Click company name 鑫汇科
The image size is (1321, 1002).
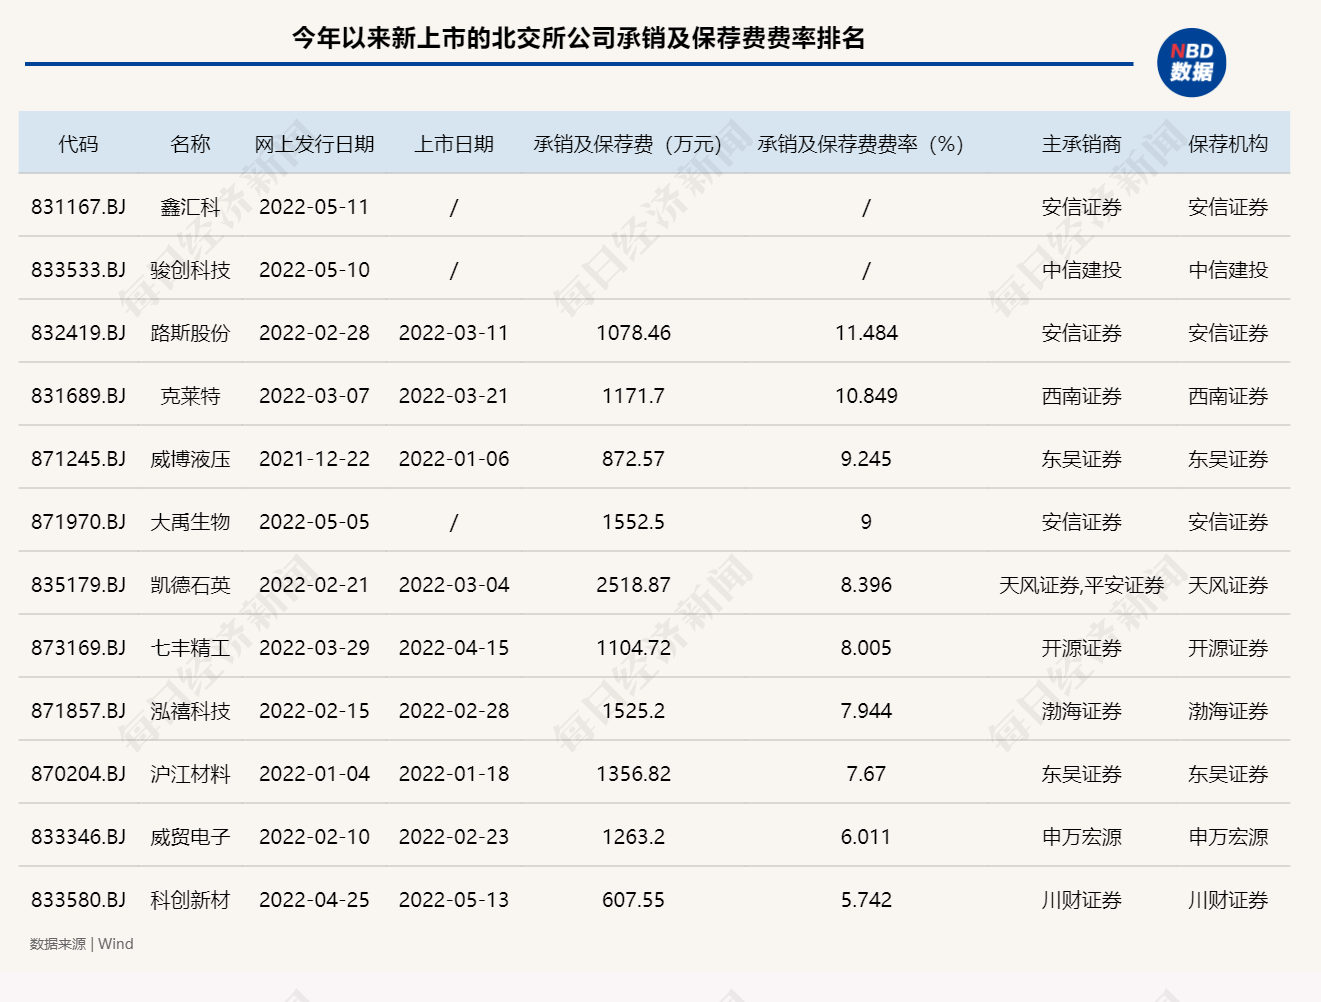190,207
